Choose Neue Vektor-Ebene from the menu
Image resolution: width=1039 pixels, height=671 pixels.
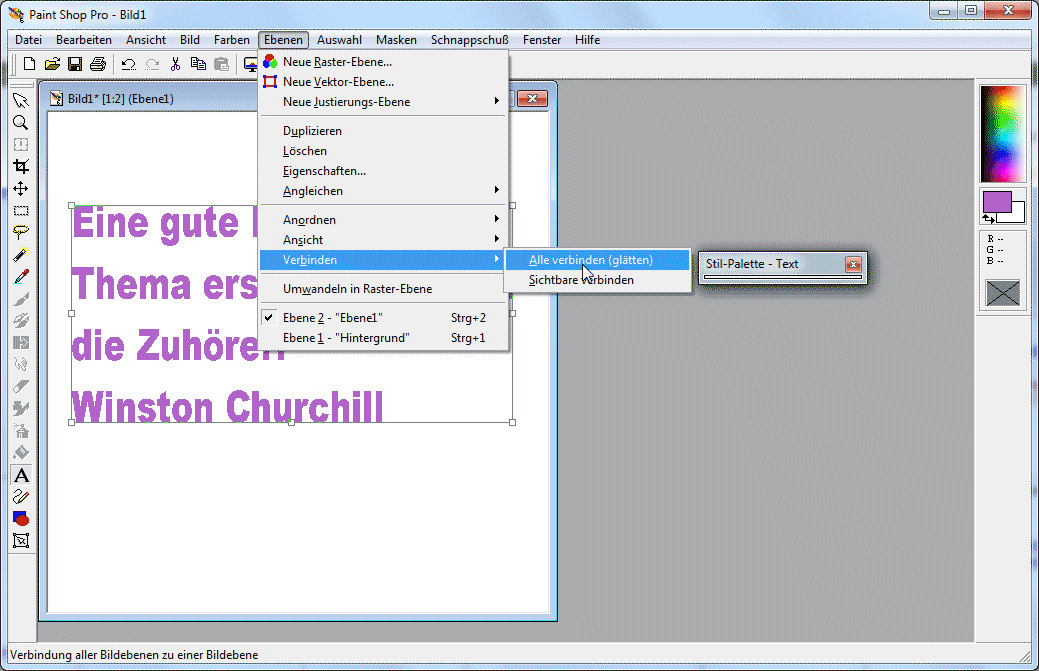click(383, 81)
